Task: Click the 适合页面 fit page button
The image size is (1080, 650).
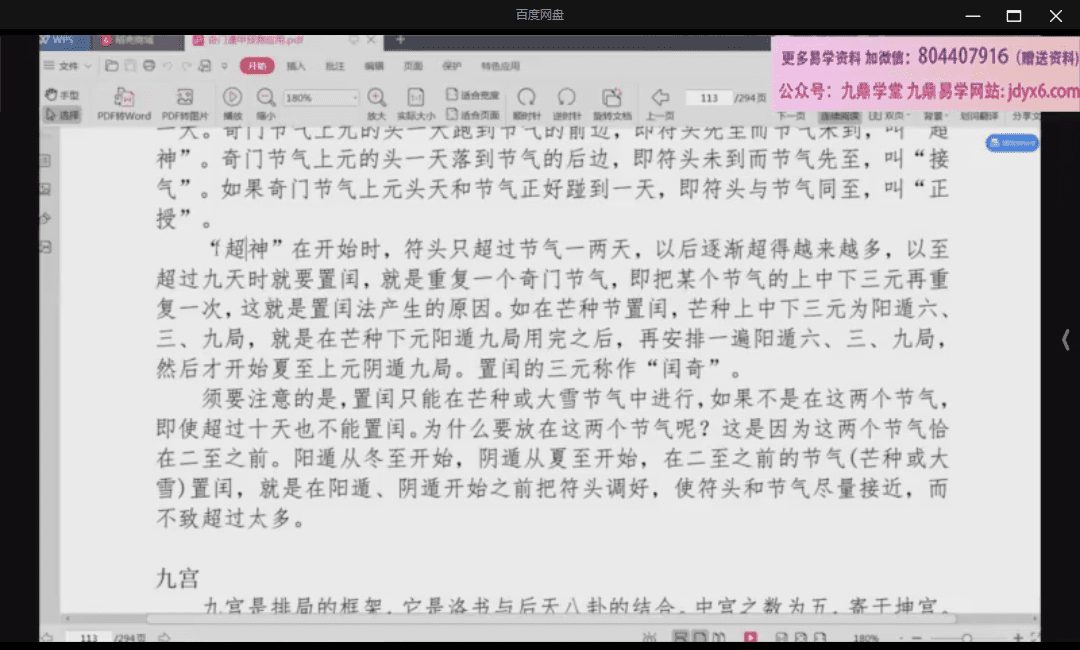Action: click(472, 115)
